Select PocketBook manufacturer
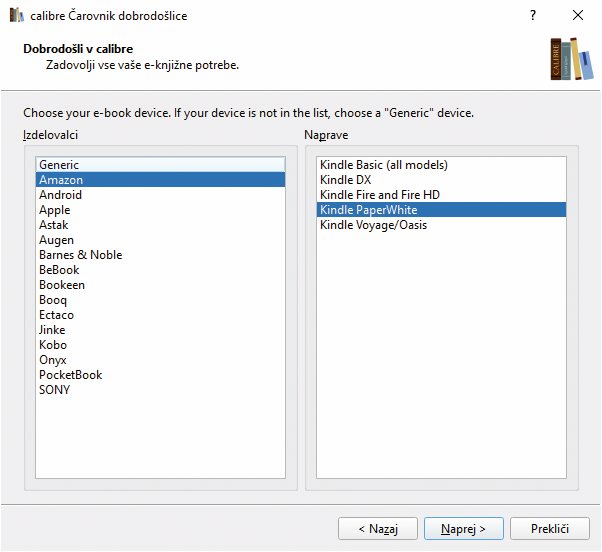Screen dimensions: 602x552 point(160,375)
